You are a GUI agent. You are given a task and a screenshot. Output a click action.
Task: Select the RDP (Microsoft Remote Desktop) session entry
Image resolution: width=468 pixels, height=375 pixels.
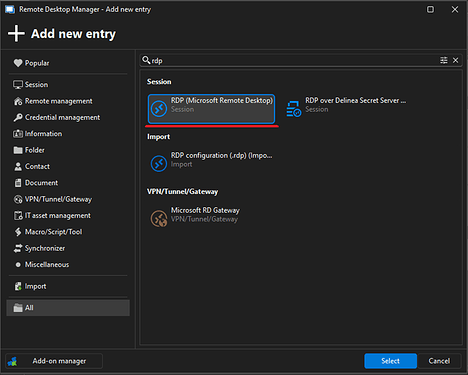coord(211,109)
